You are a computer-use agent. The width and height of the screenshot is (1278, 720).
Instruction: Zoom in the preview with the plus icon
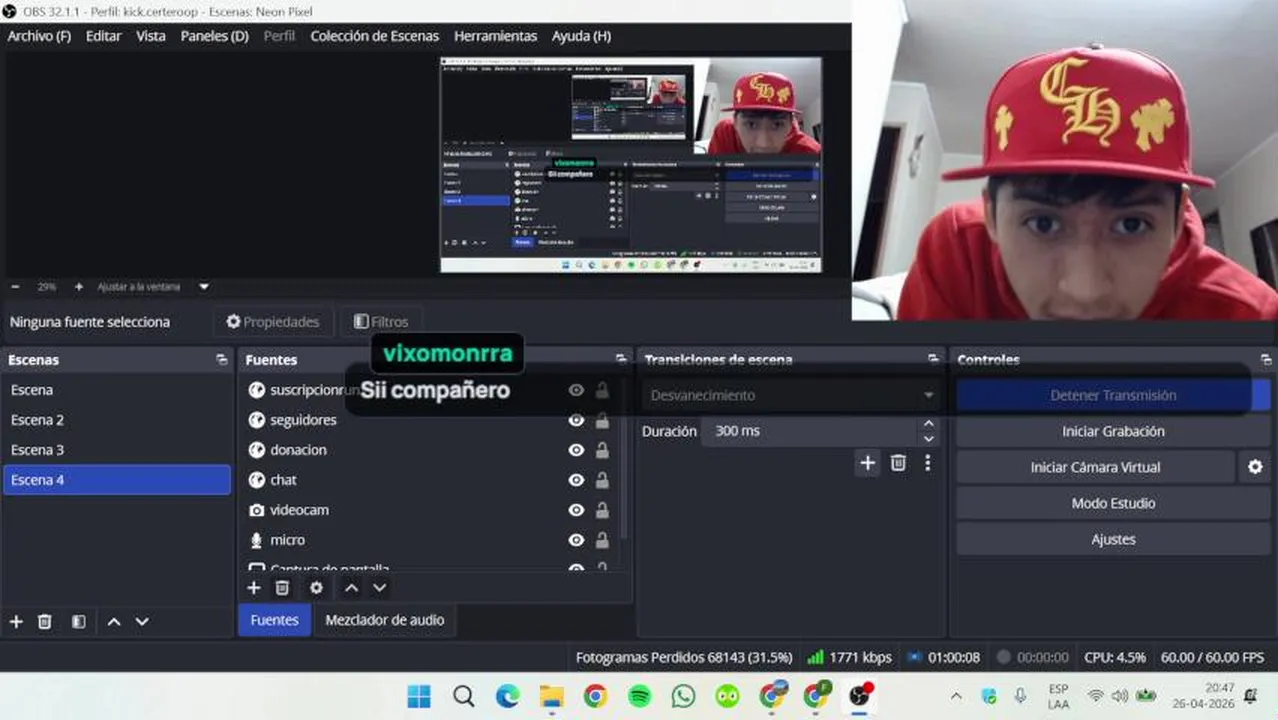pos(79,286)
